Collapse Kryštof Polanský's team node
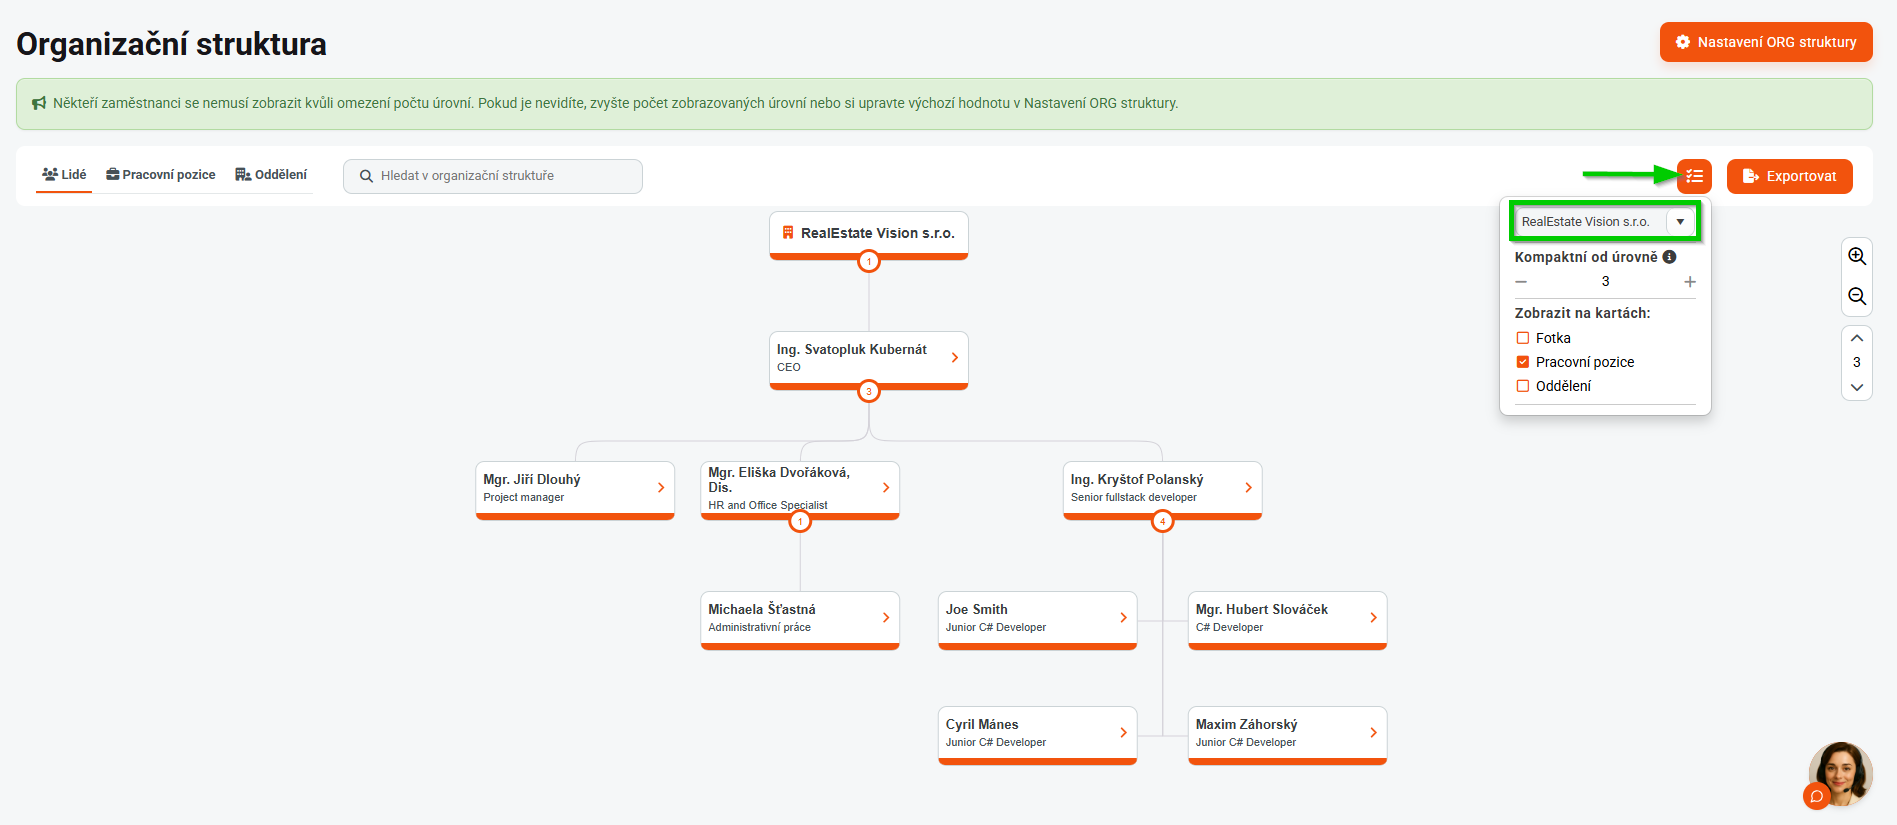 1162,521
